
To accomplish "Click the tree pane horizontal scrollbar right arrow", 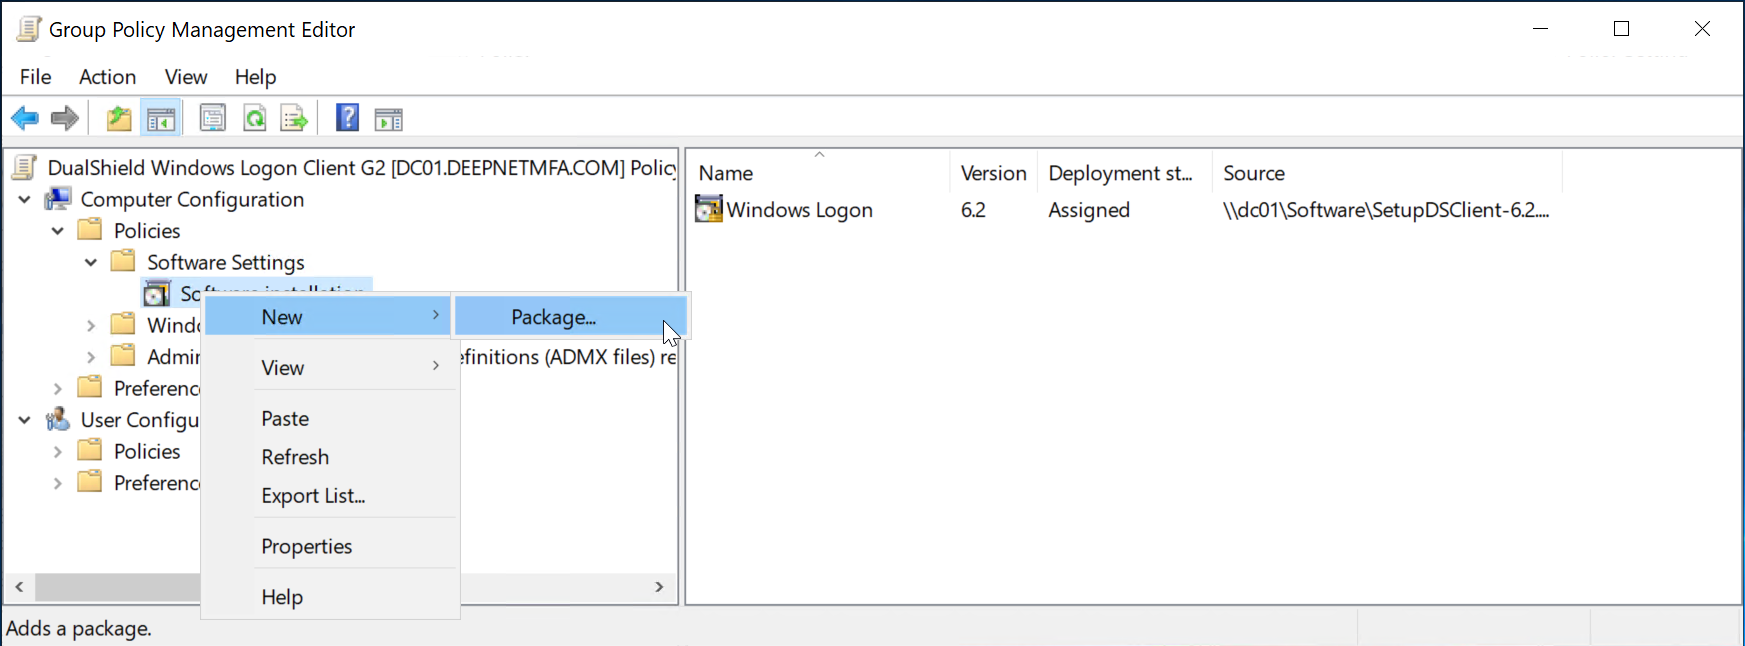I will click(659, 587).
